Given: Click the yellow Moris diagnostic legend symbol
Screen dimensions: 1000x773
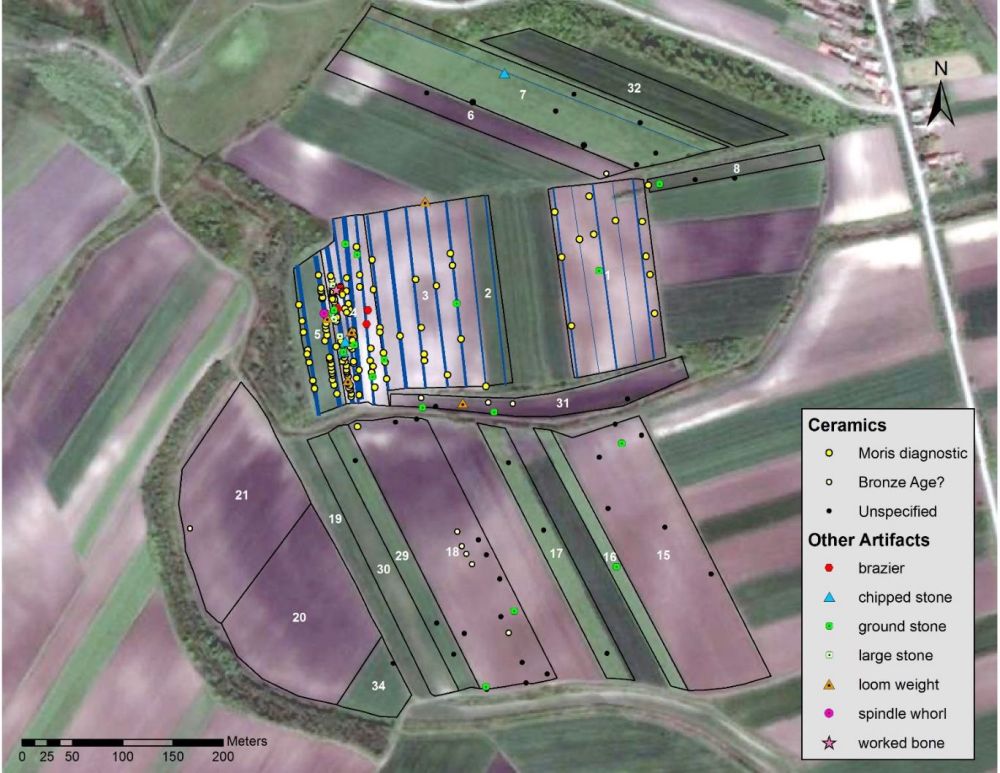Looking at the screenshot, I should [829, 453].
